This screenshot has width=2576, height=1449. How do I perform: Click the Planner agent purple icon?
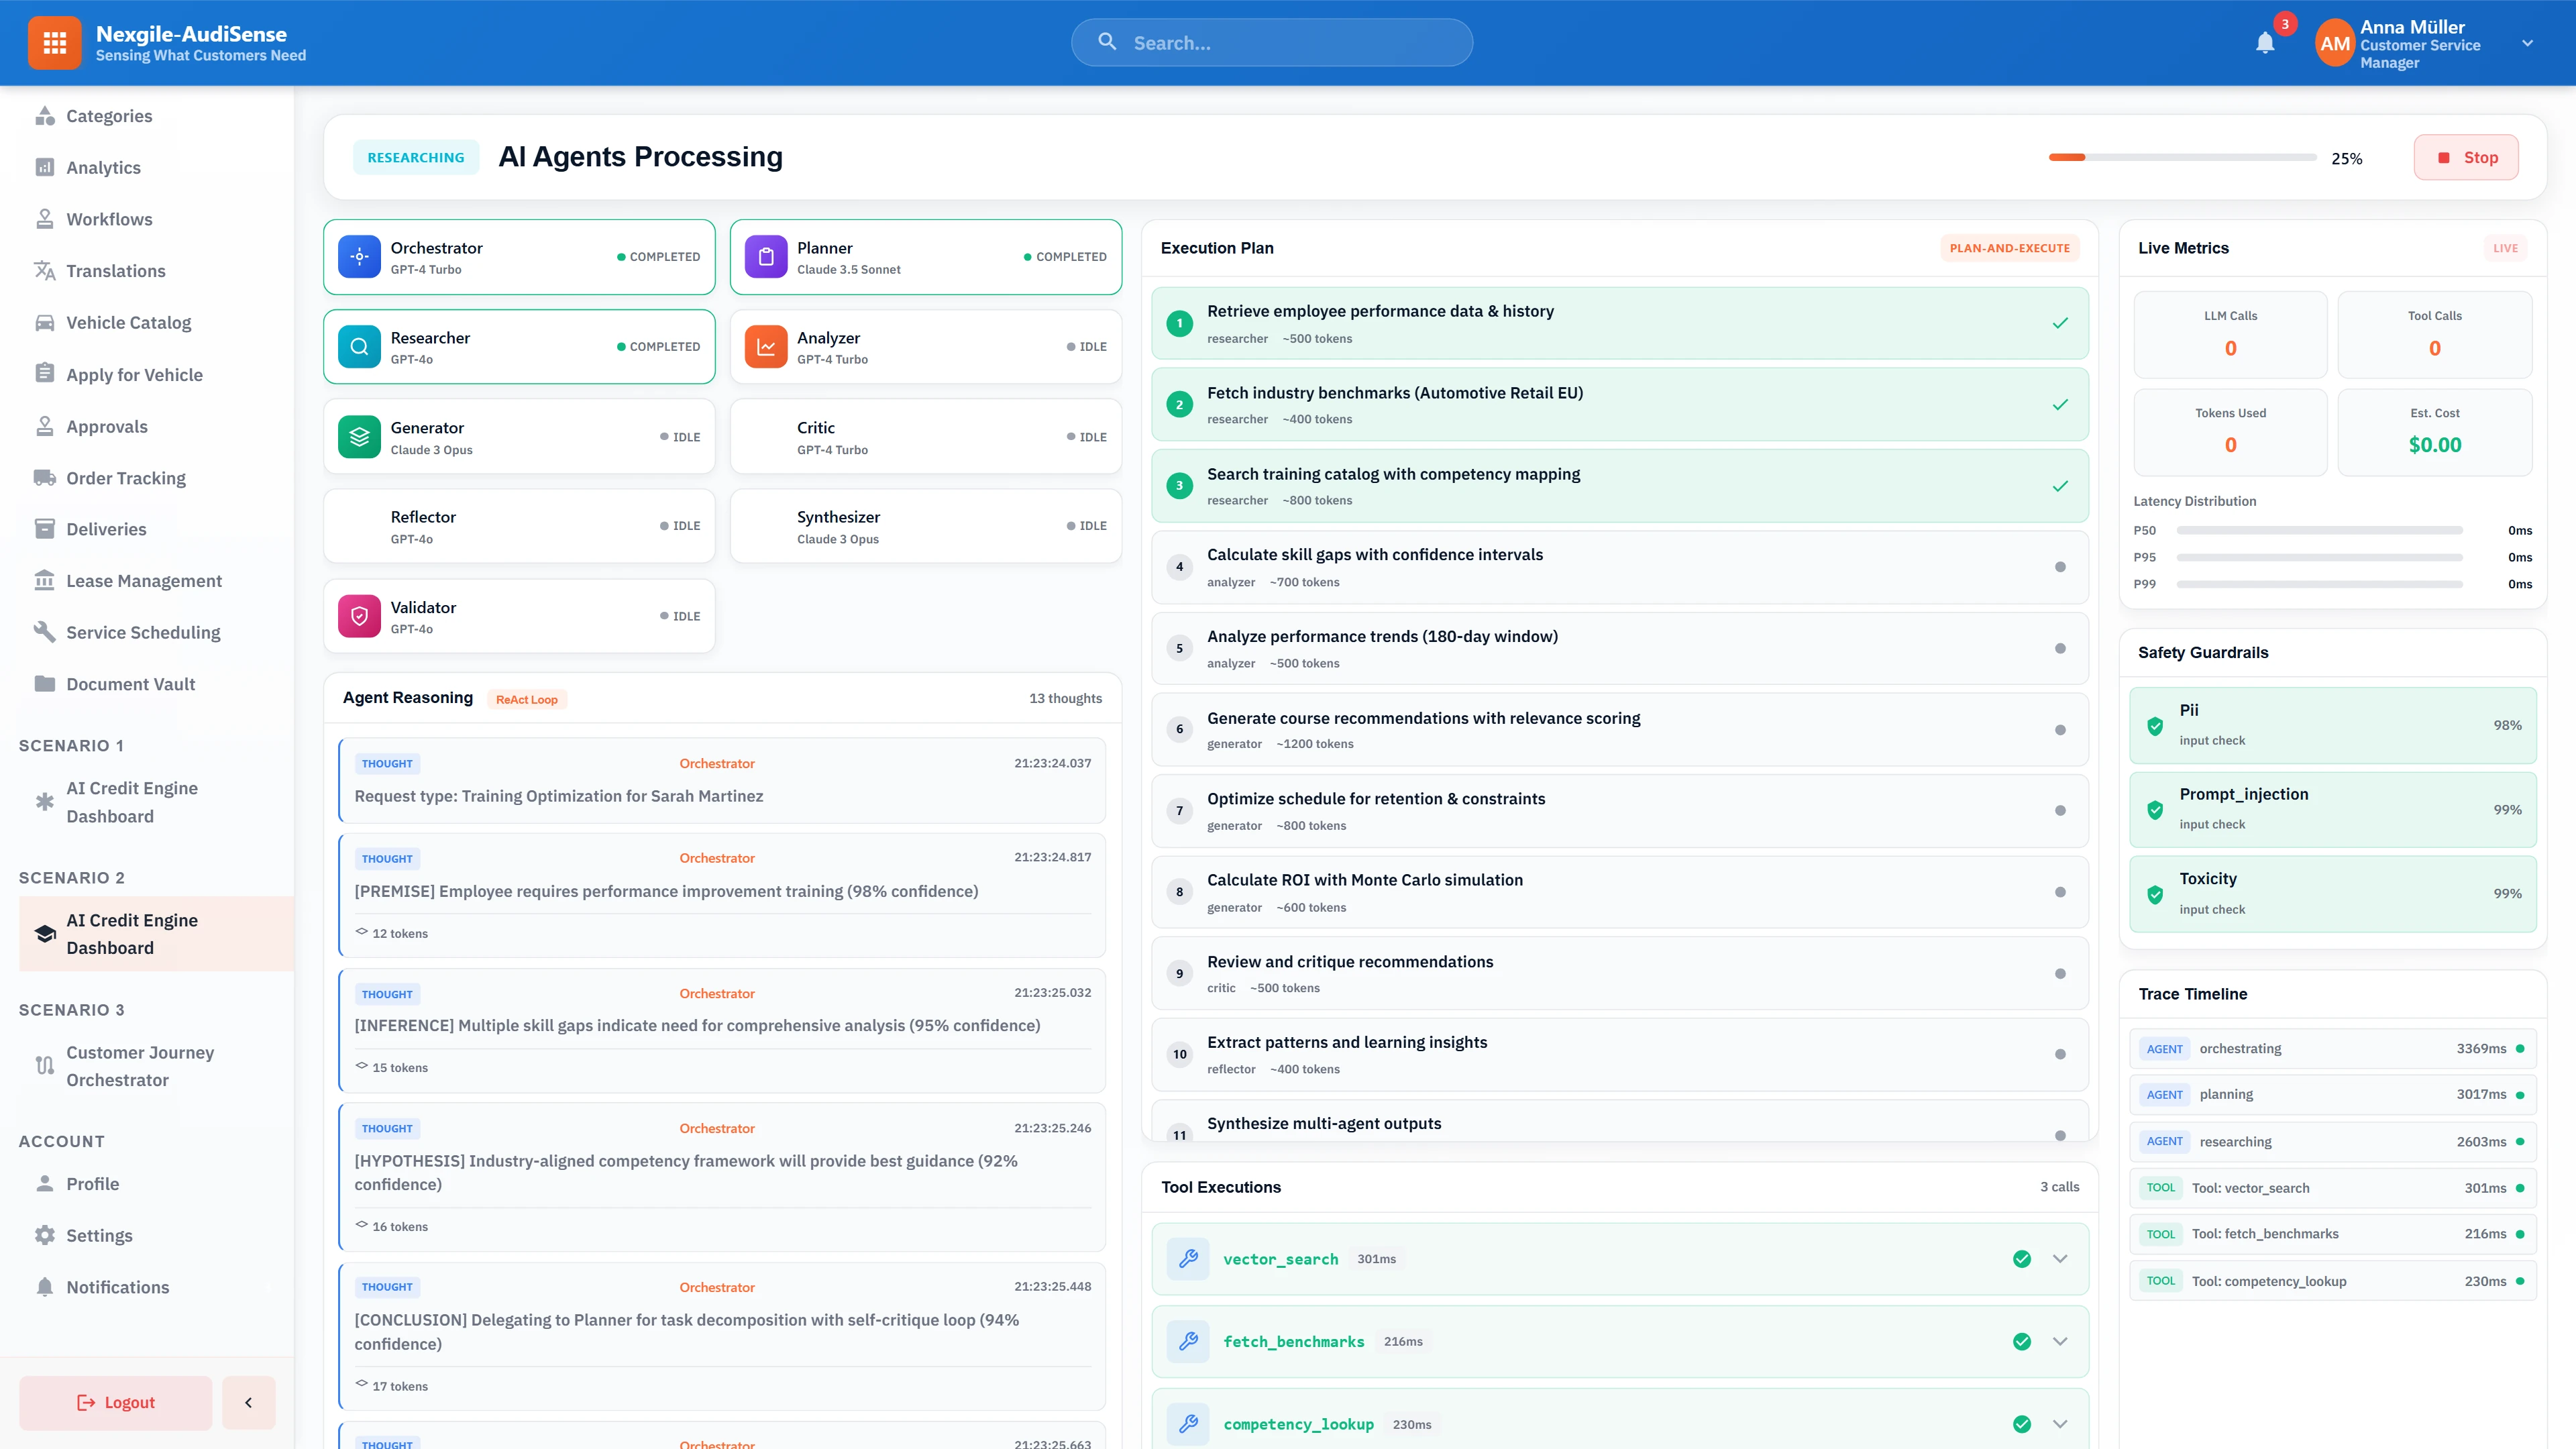766,257
